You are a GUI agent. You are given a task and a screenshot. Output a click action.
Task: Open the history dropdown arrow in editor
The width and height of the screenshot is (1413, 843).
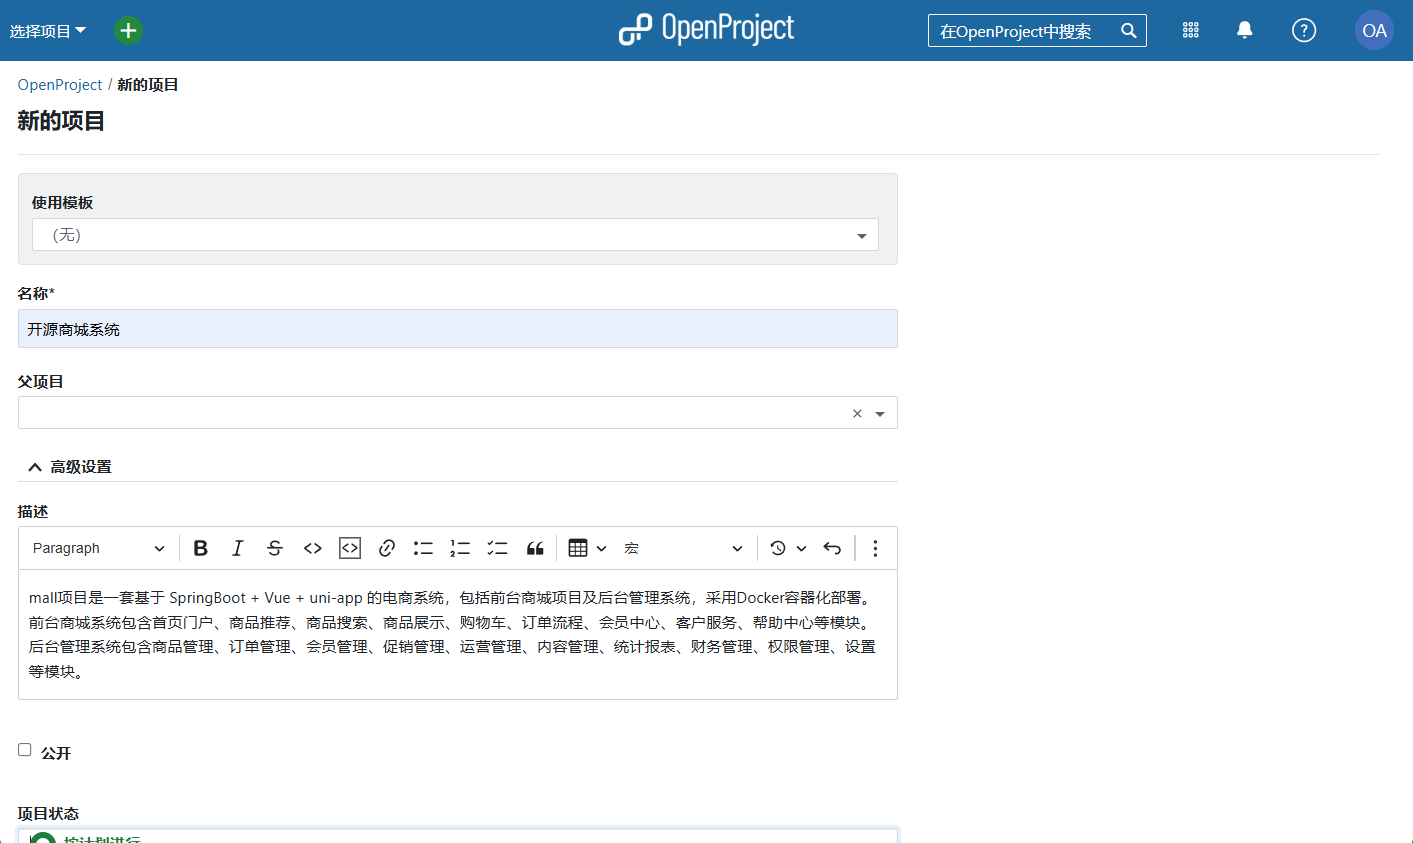pyautogui.click(x=802, y=548)
